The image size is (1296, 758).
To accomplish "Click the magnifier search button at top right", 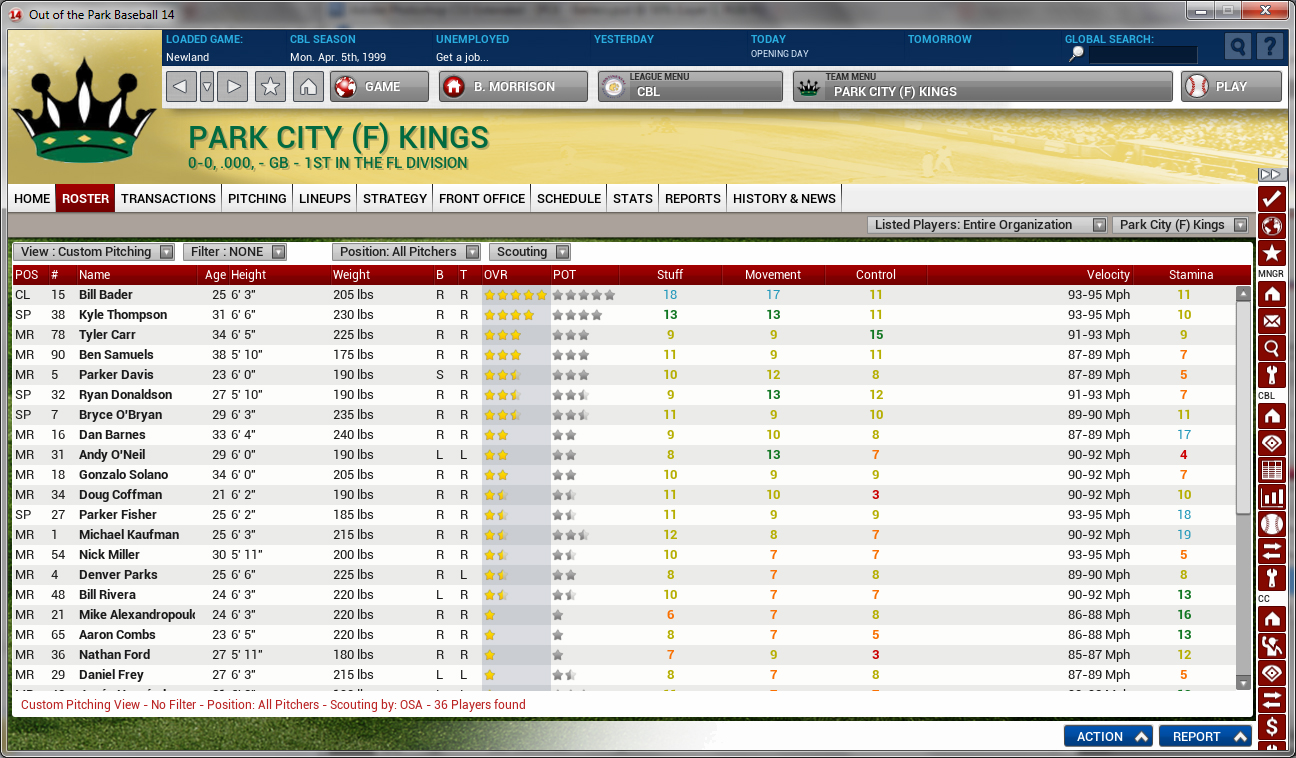I will tap(1238, 47).
